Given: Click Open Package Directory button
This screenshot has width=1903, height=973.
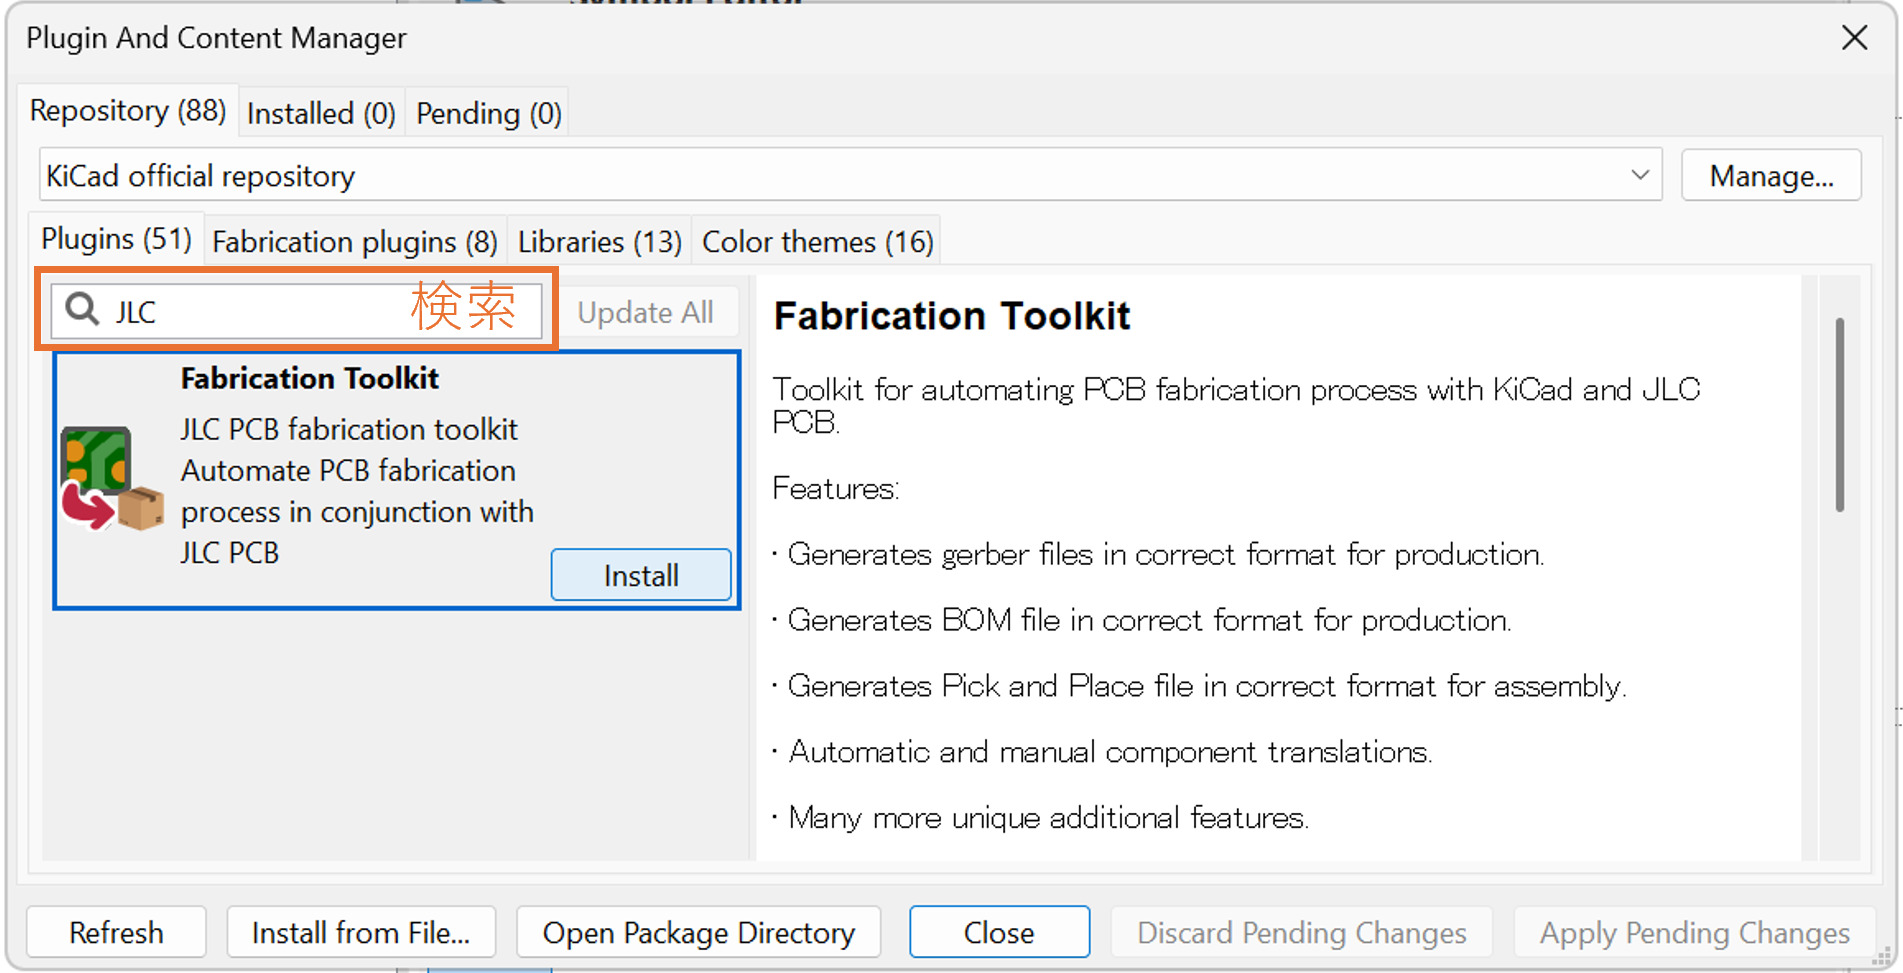Looking at the screenshot, I should pyautogui.click(x=698, y=932).
